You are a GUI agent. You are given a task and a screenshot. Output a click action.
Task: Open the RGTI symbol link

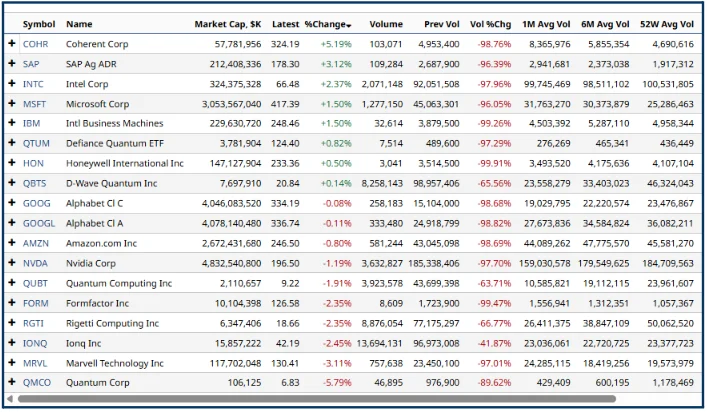(x=33, y=323)
